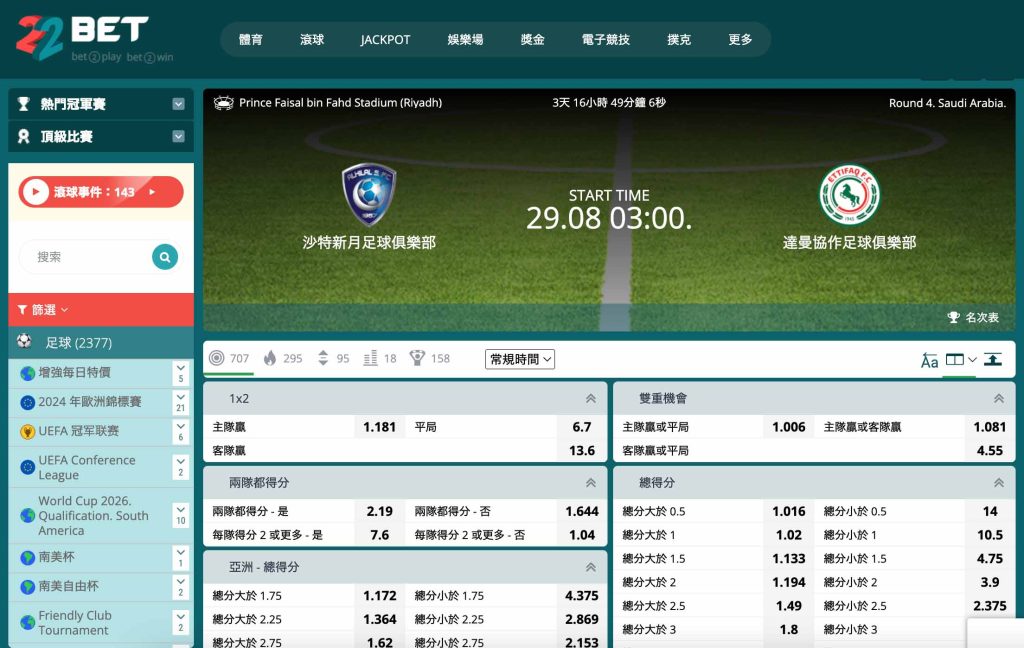Screen dimensions: 1024x648
Task: Open the 更多 more menu
Action: coord(740,40)
